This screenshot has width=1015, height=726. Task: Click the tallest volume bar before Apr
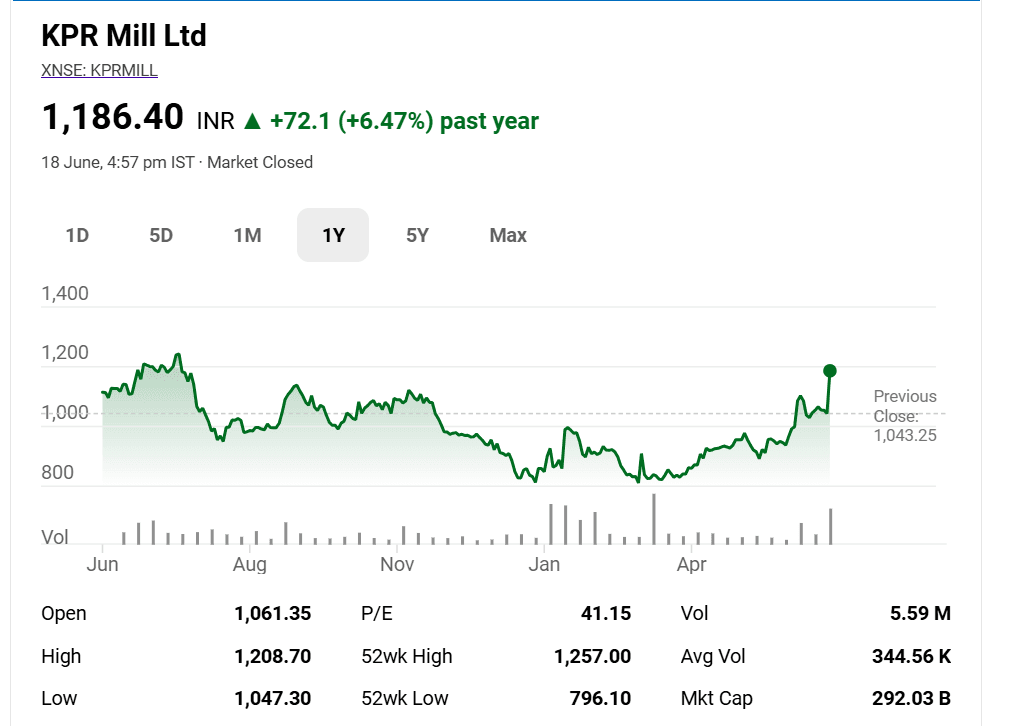click(654, 519)
